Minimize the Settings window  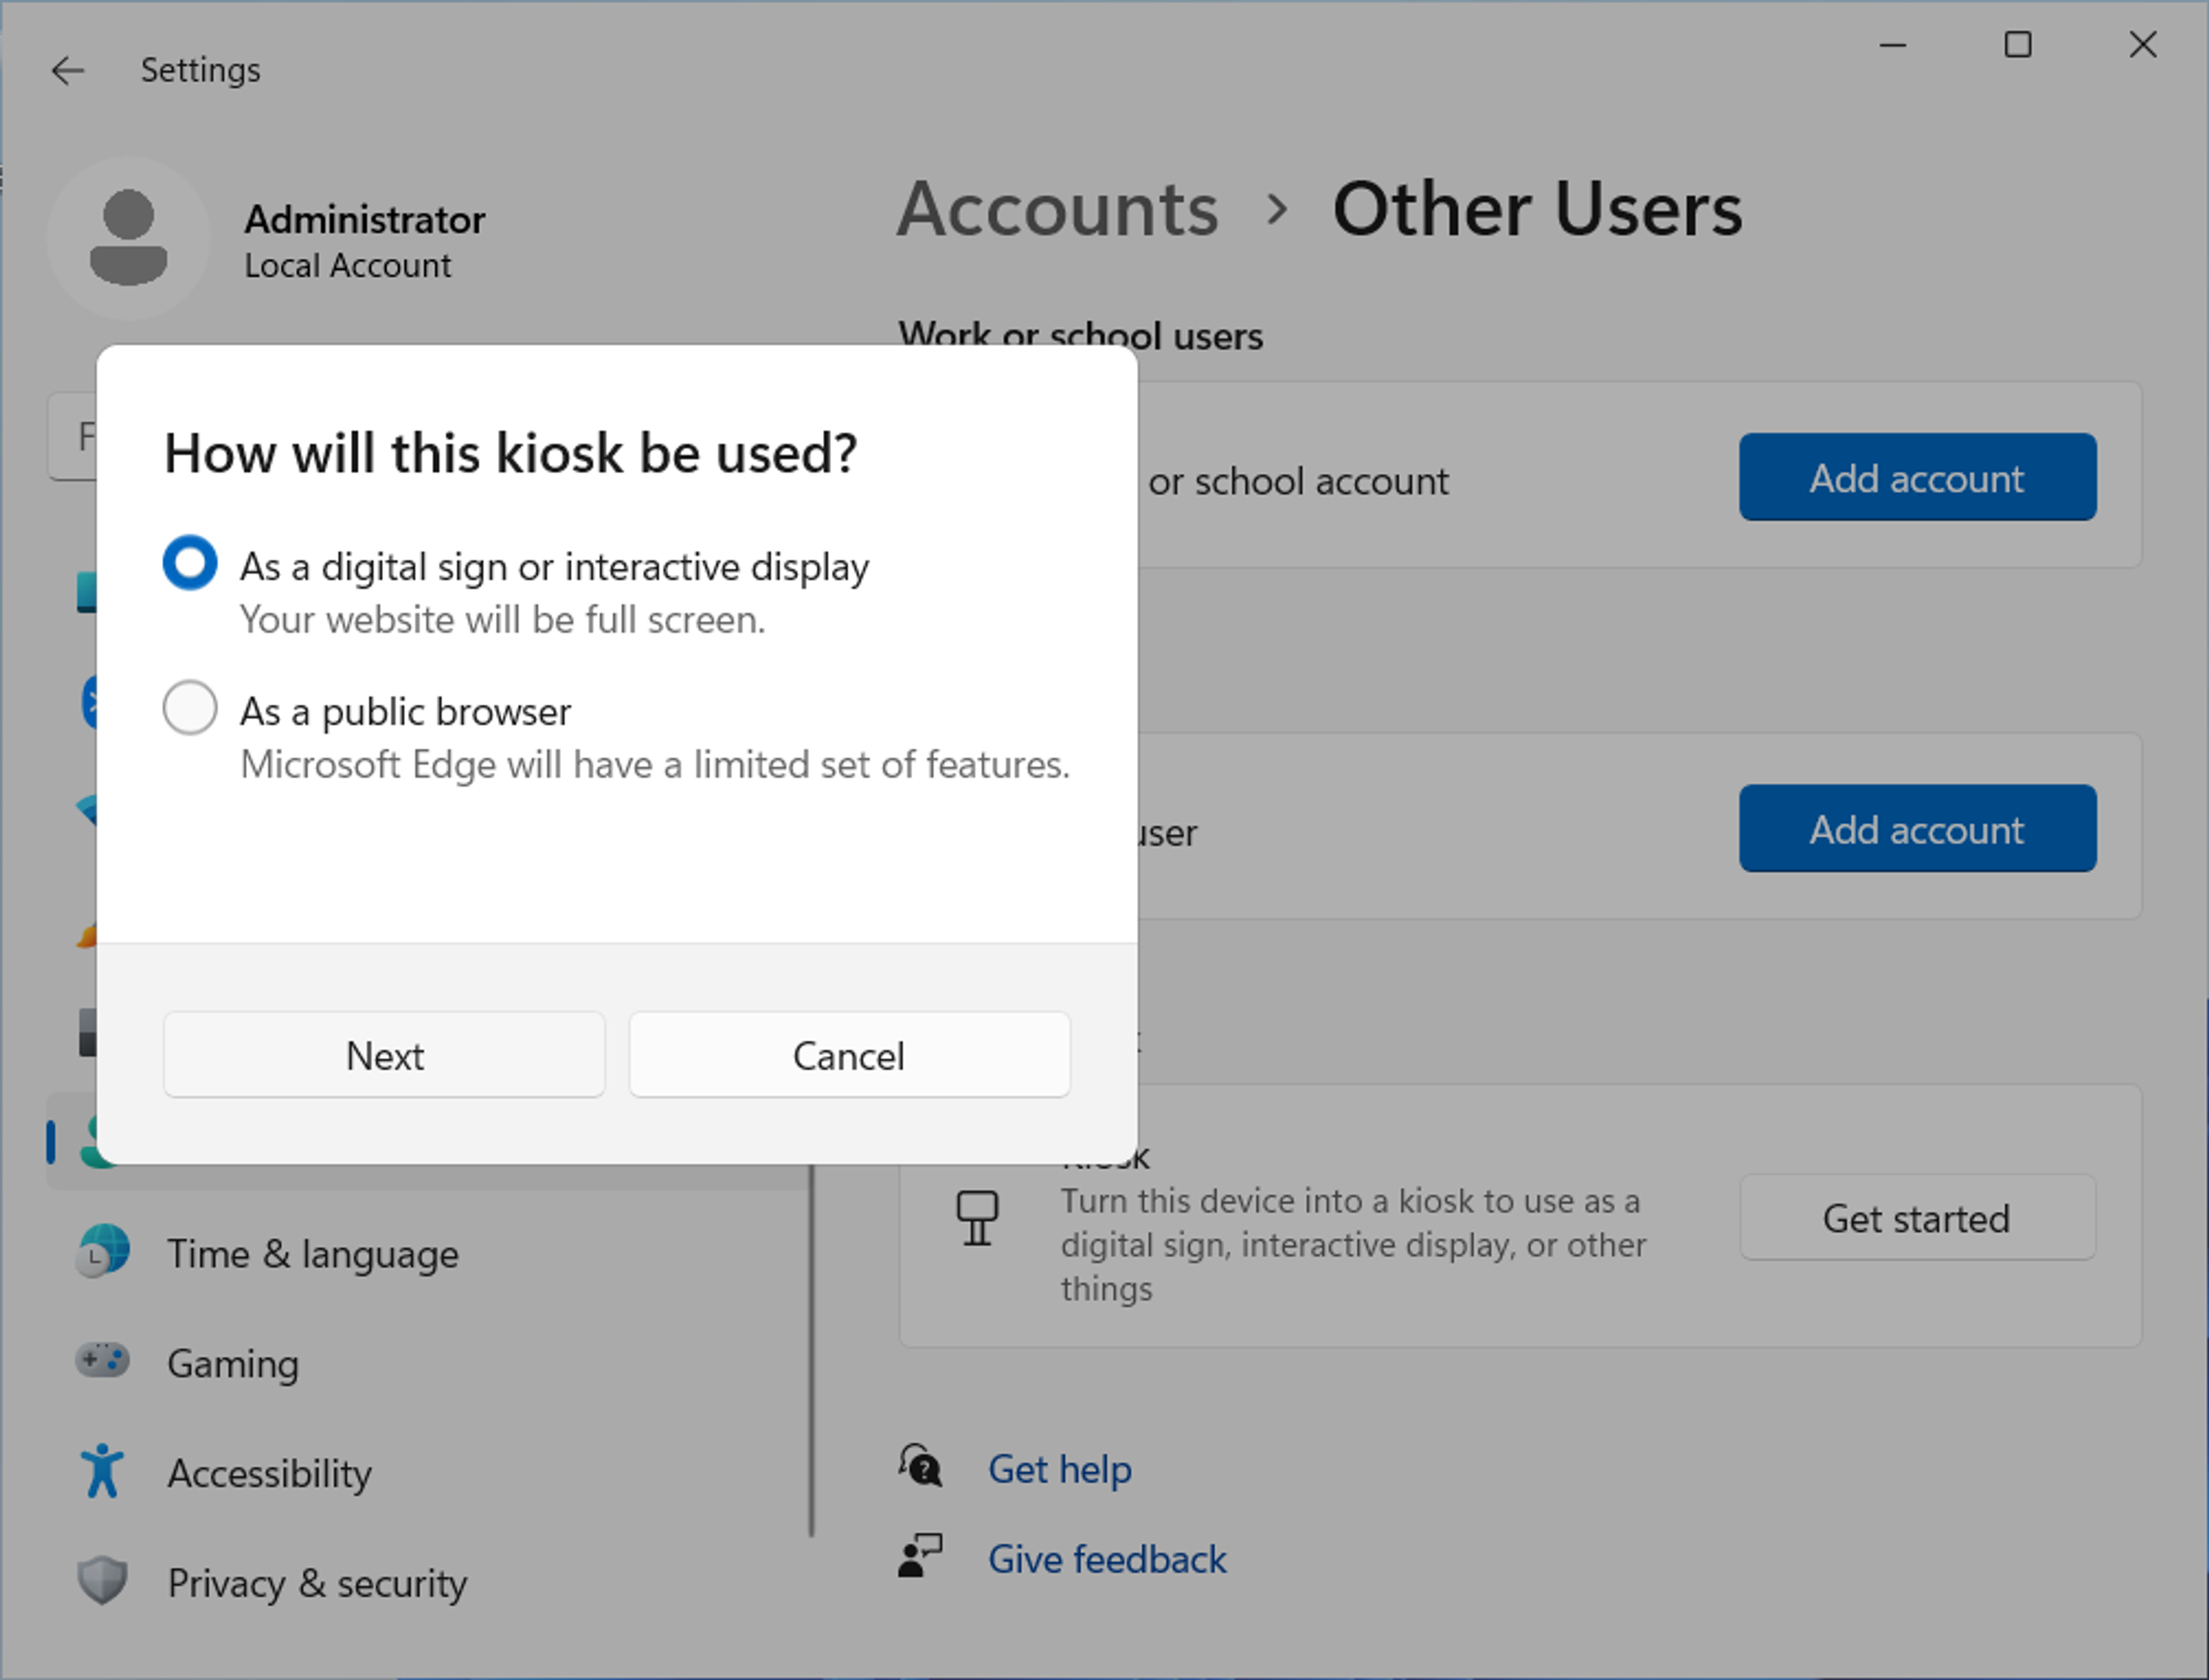pyautogui.click(x=1892, y=45)
